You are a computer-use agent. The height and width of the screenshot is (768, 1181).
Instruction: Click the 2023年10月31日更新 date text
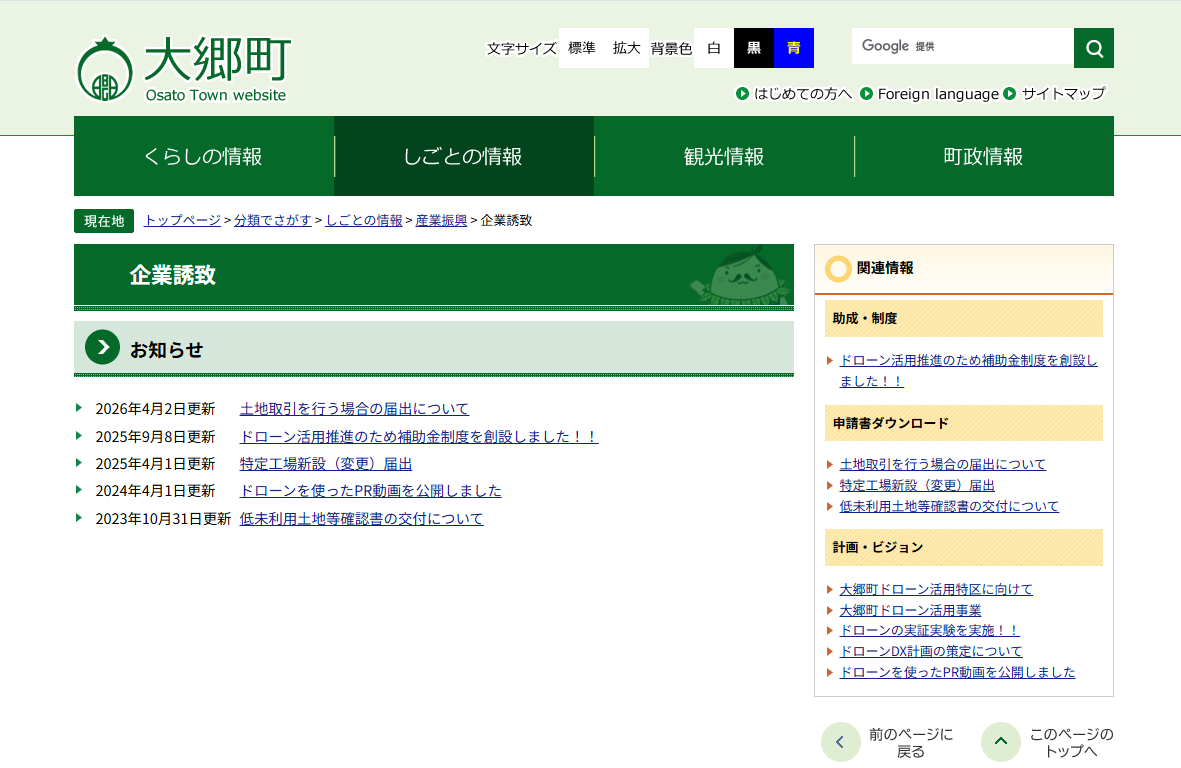(163, 519)
